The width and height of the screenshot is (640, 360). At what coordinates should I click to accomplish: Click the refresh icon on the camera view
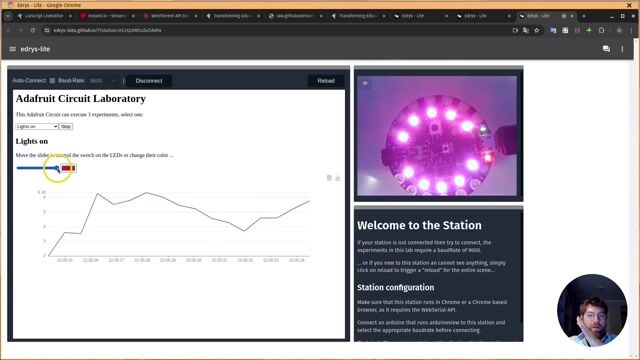click(365, 83)
